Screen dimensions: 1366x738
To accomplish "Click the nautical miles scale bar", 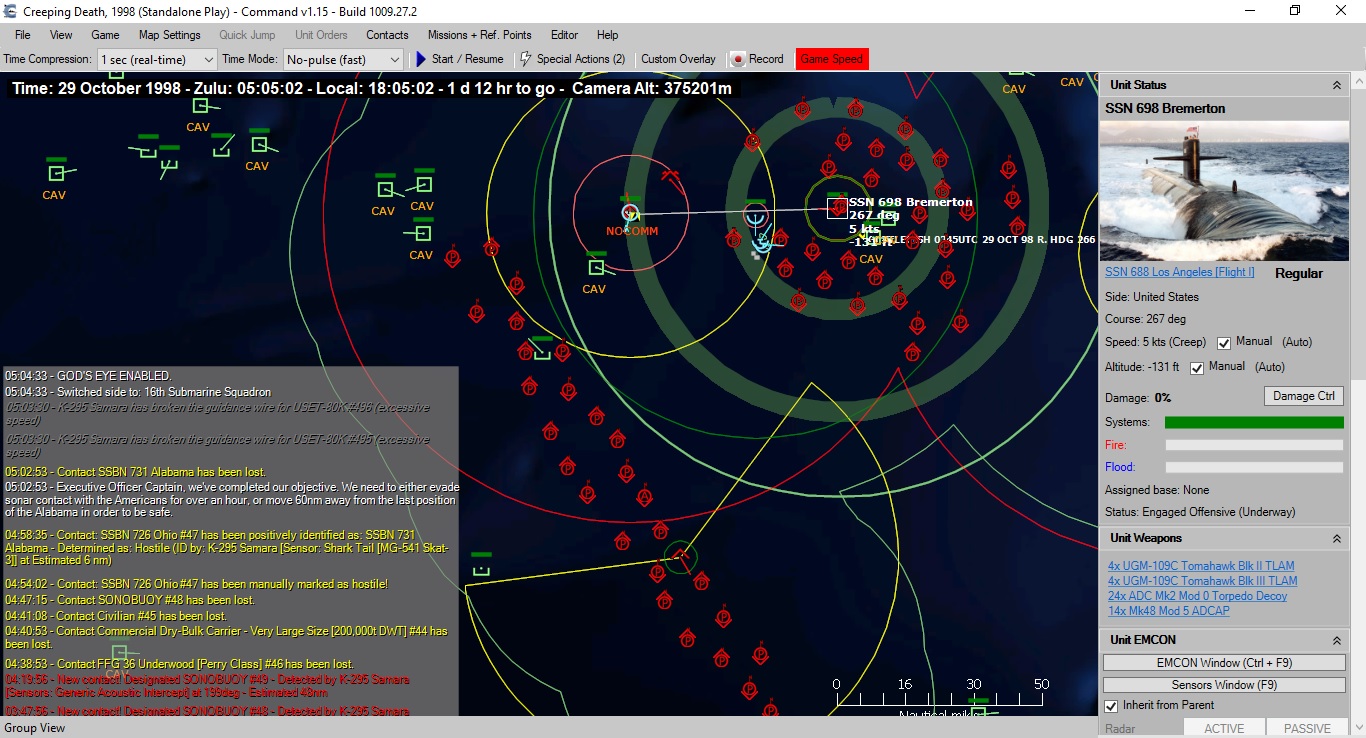I will (x=940, y=700).
